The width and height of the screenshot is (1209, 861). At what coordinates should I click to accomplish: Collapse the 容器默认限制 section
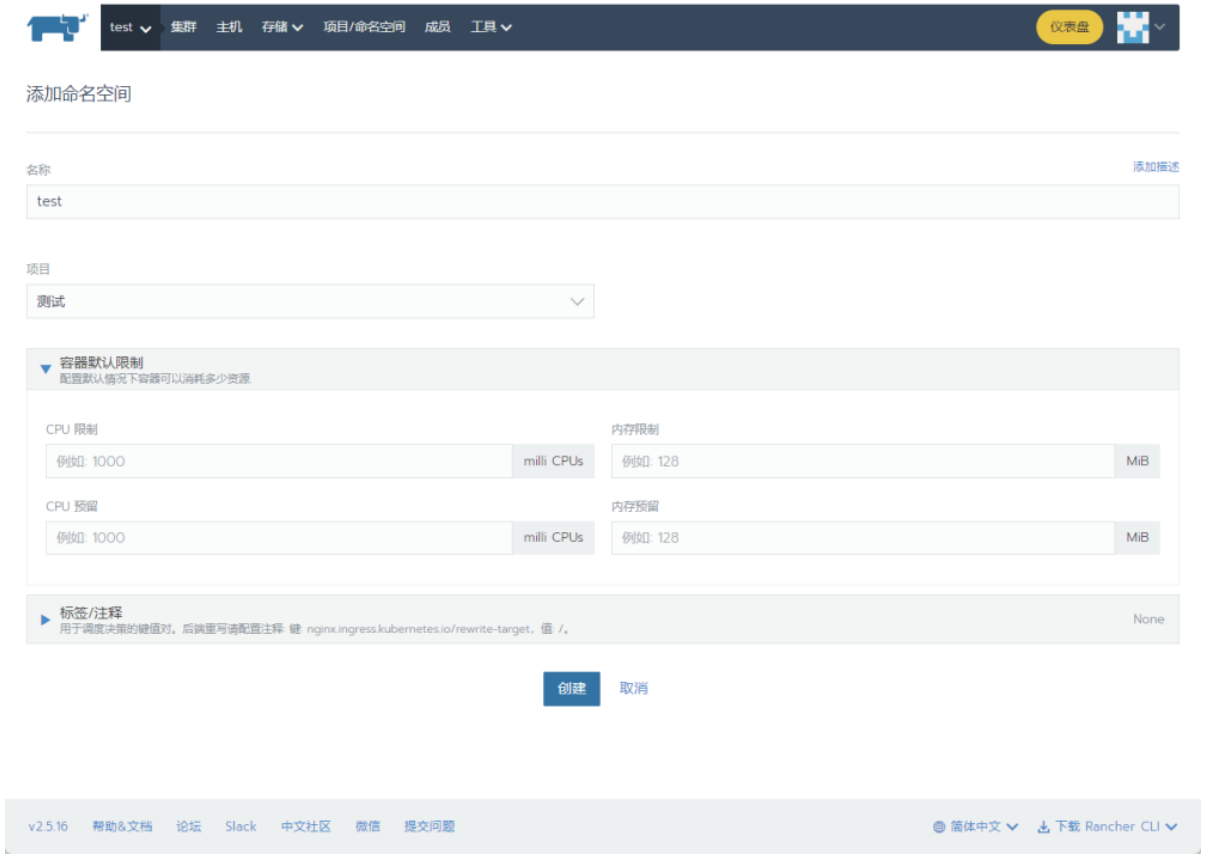coord(45,369)
